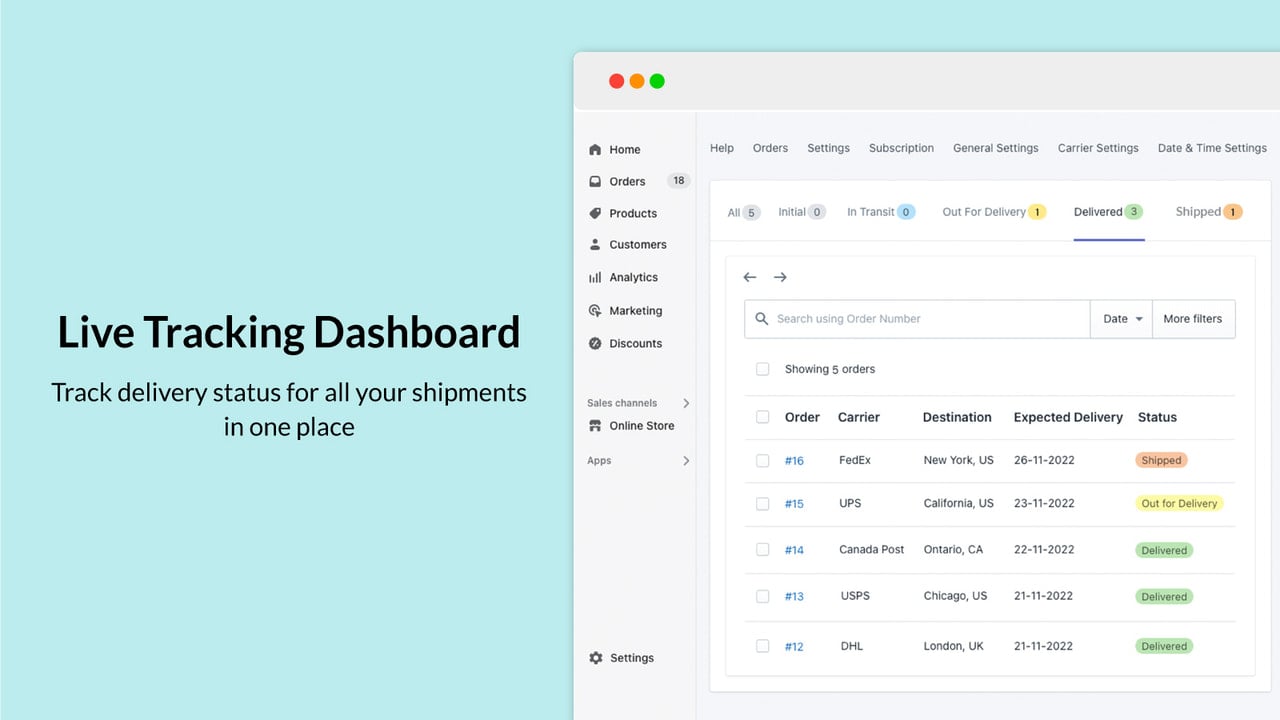Open Home from the sidebar house icon
The height and width of the screenshot is (720, 1280).
point(596,149)
